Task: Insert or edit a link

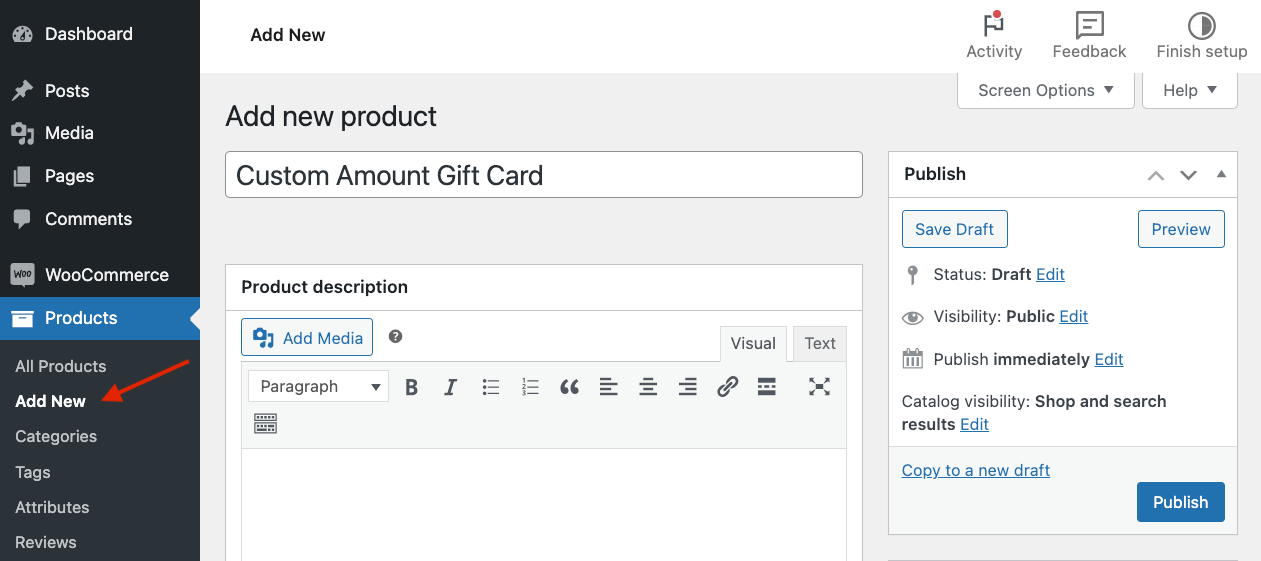Action: 728,387
